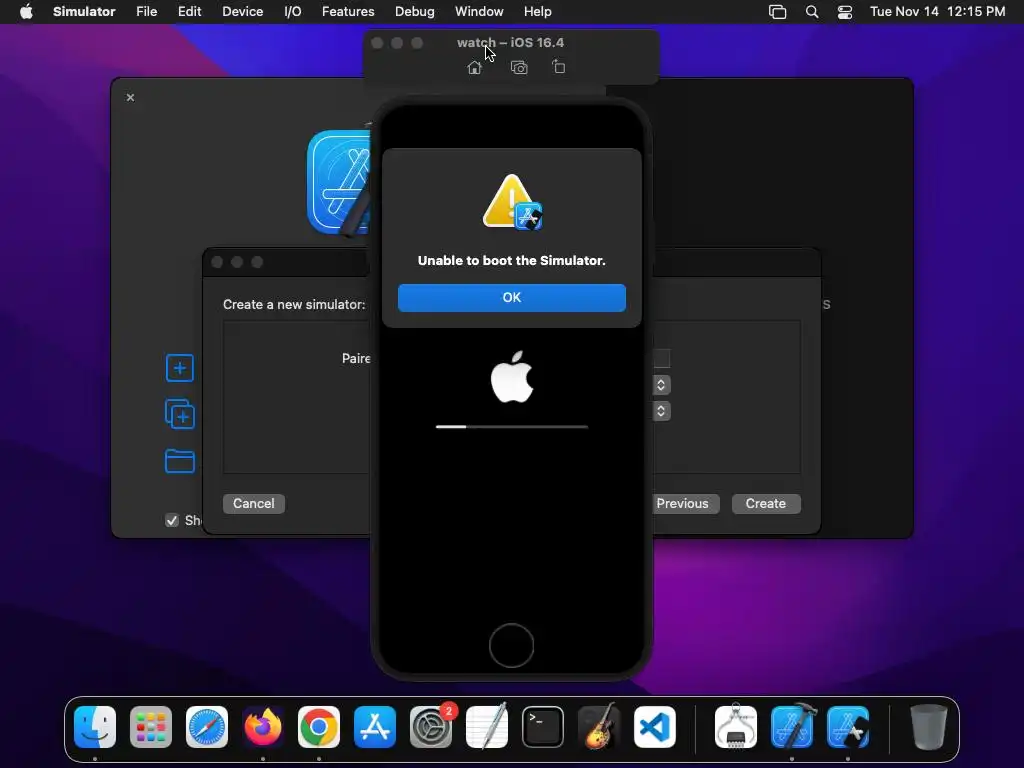Take a screenshot with the camera icon
This screenshot has height=768, width=1024.
point(519,67)
